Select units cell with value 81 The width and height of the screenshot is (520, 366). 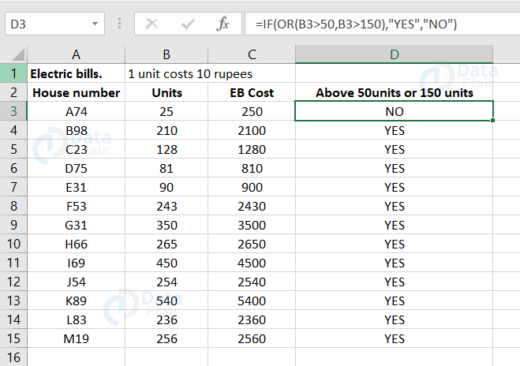pos(166,168)
